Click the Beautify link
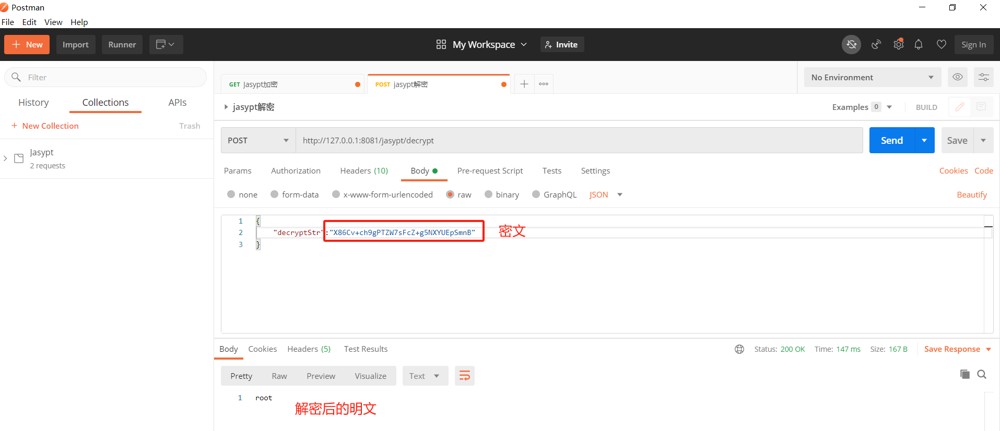Screen dimensions: 1000x431 (x=971, y=194)
